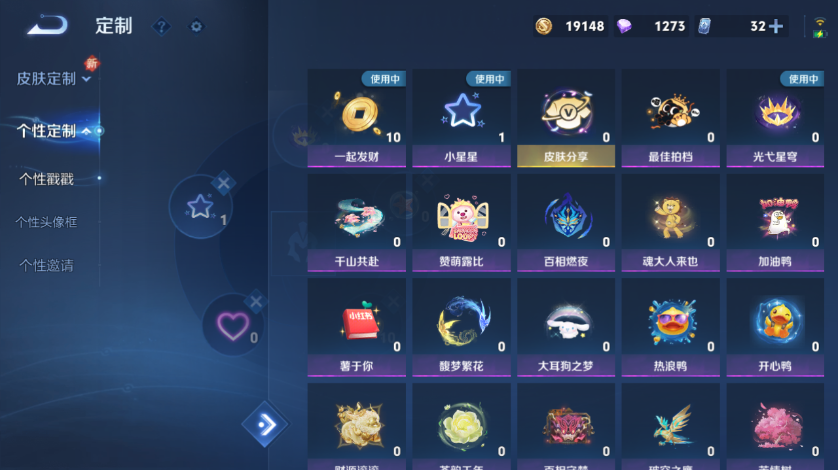Choose the 光弋星穹 crown effect
The image size is (838, 470).
775,118
